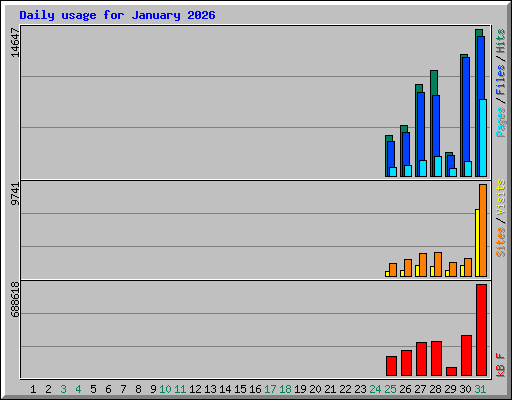512x400 pixels.
Task: Click the blue Files bar for day 27
Action: 421,126
